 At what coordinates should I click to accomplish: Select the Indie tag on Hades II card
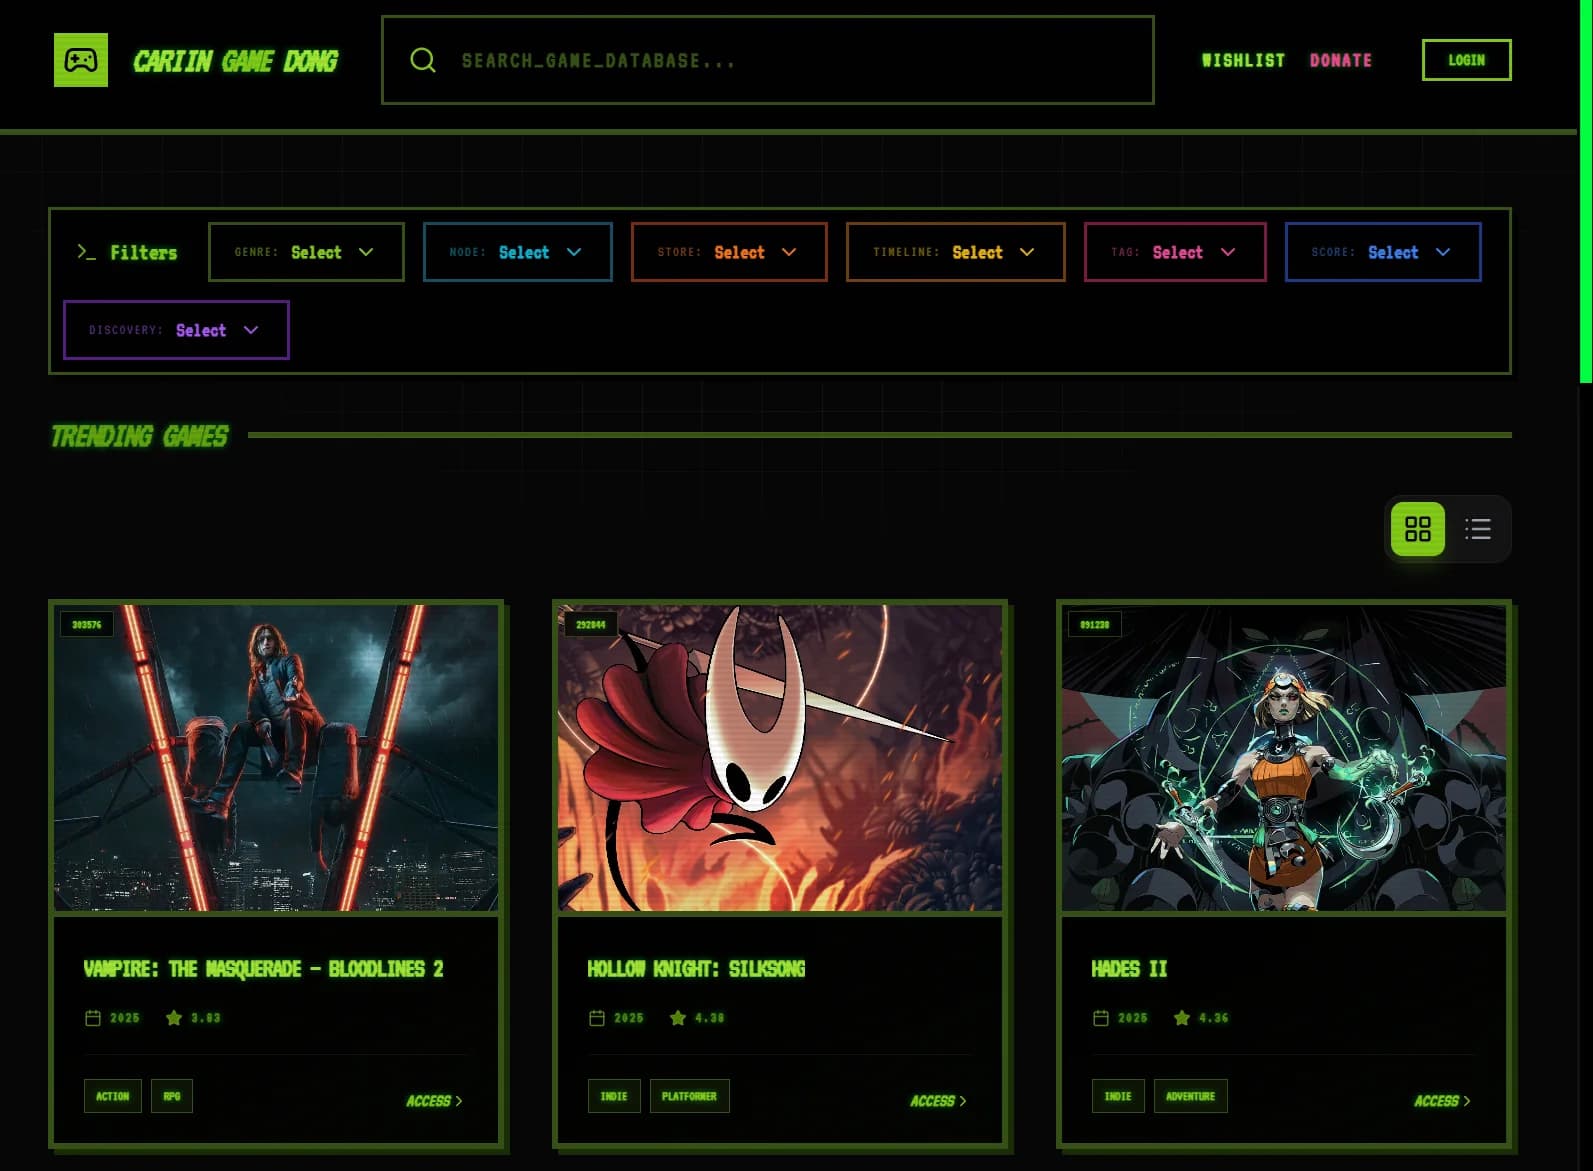coord(1118,1096)
